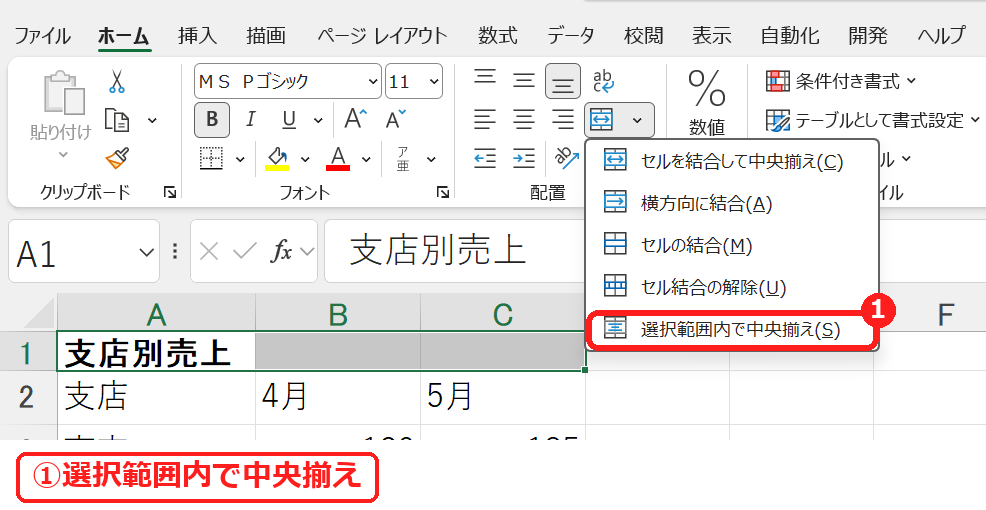Click the Format Painter brush icon
The height and width of the screenshot is (510, 986).
point(118,158)
